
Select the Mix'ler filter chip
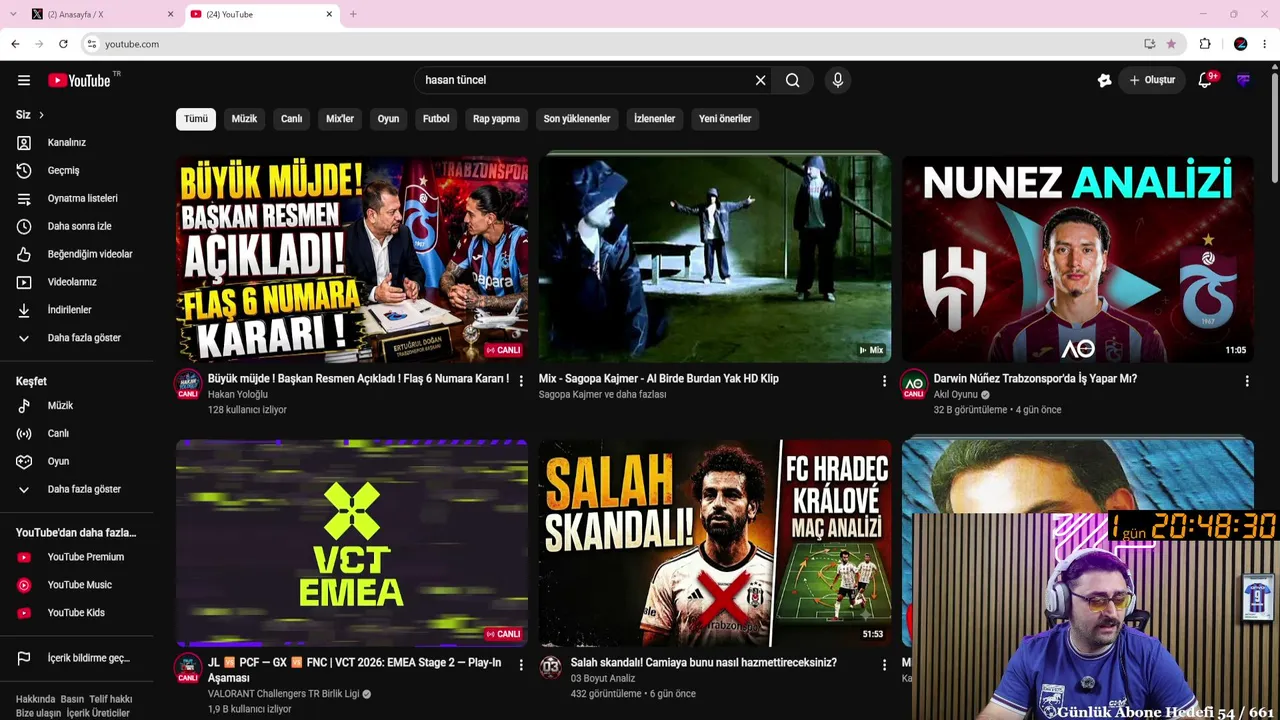[340, 119]
